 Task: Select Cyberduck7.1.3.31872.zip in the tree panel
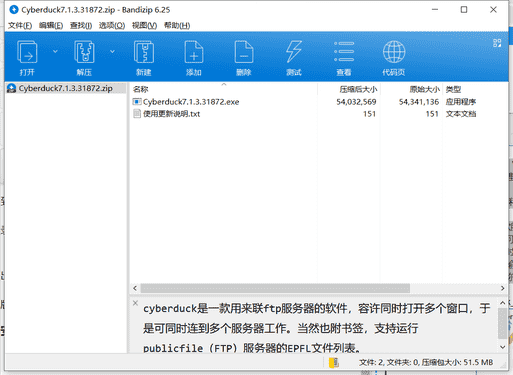(x=66, y=88)
